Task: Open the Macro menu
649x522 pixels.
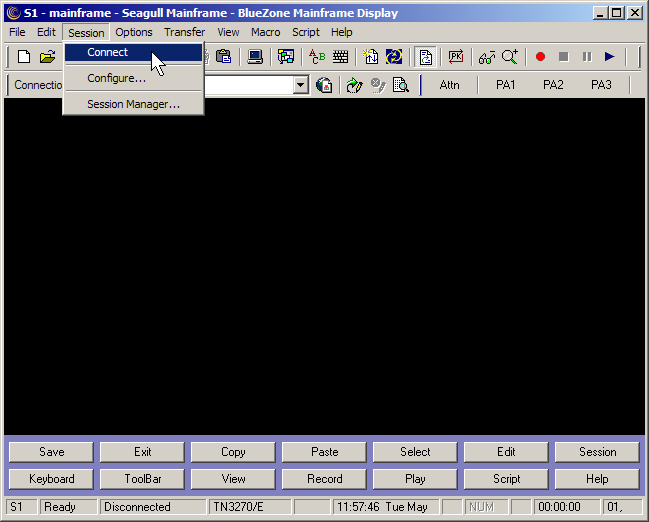Action: pos(265,32)
